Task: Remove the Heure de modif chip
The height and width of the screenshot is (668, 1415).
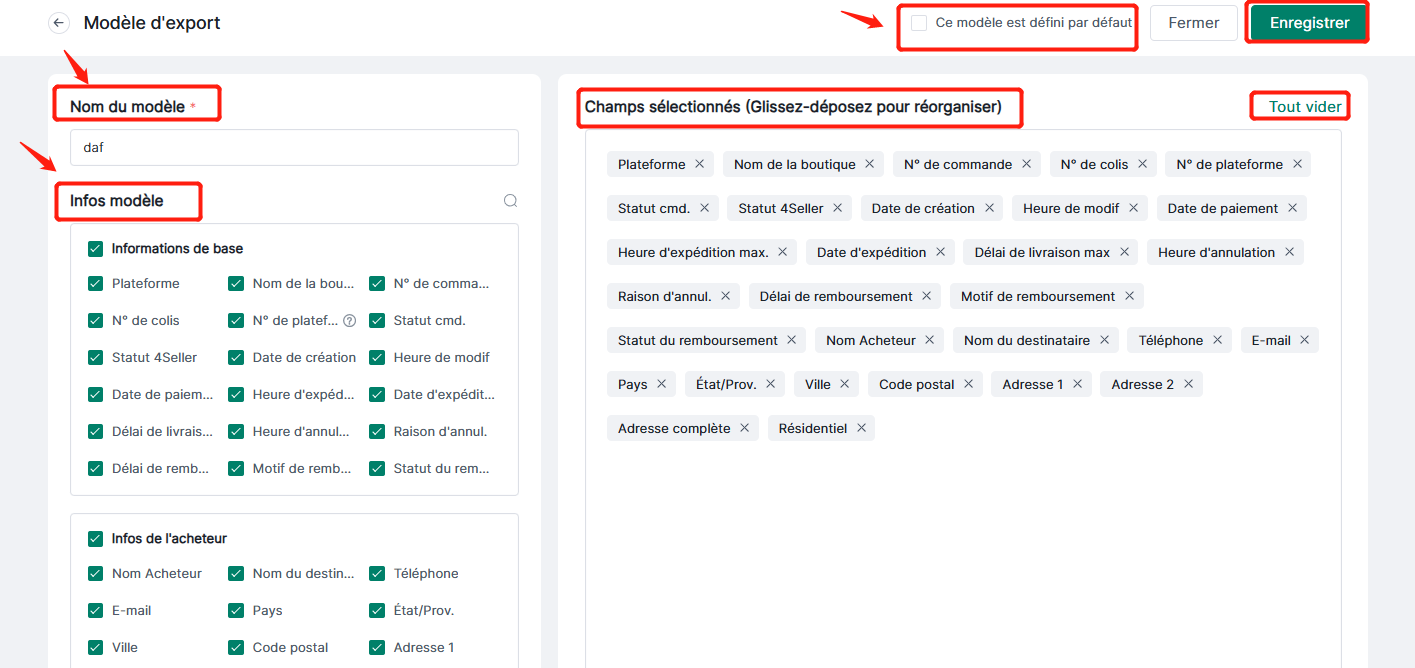Action: click(x=1133, y=208)
